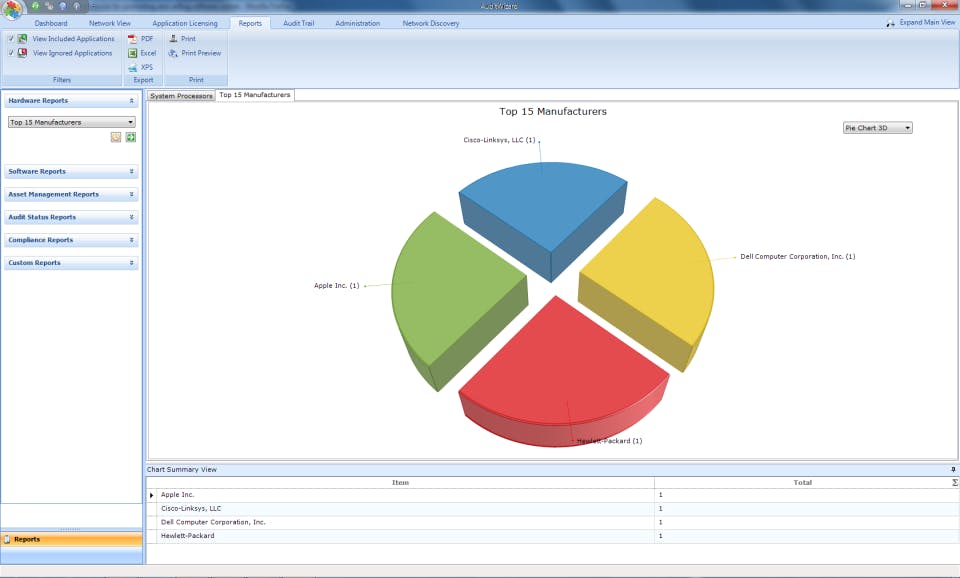This screenshot has height=578, width=960.
Task: Click the row indicator arrow beside Apple Inc.
Action: point(151,495)
